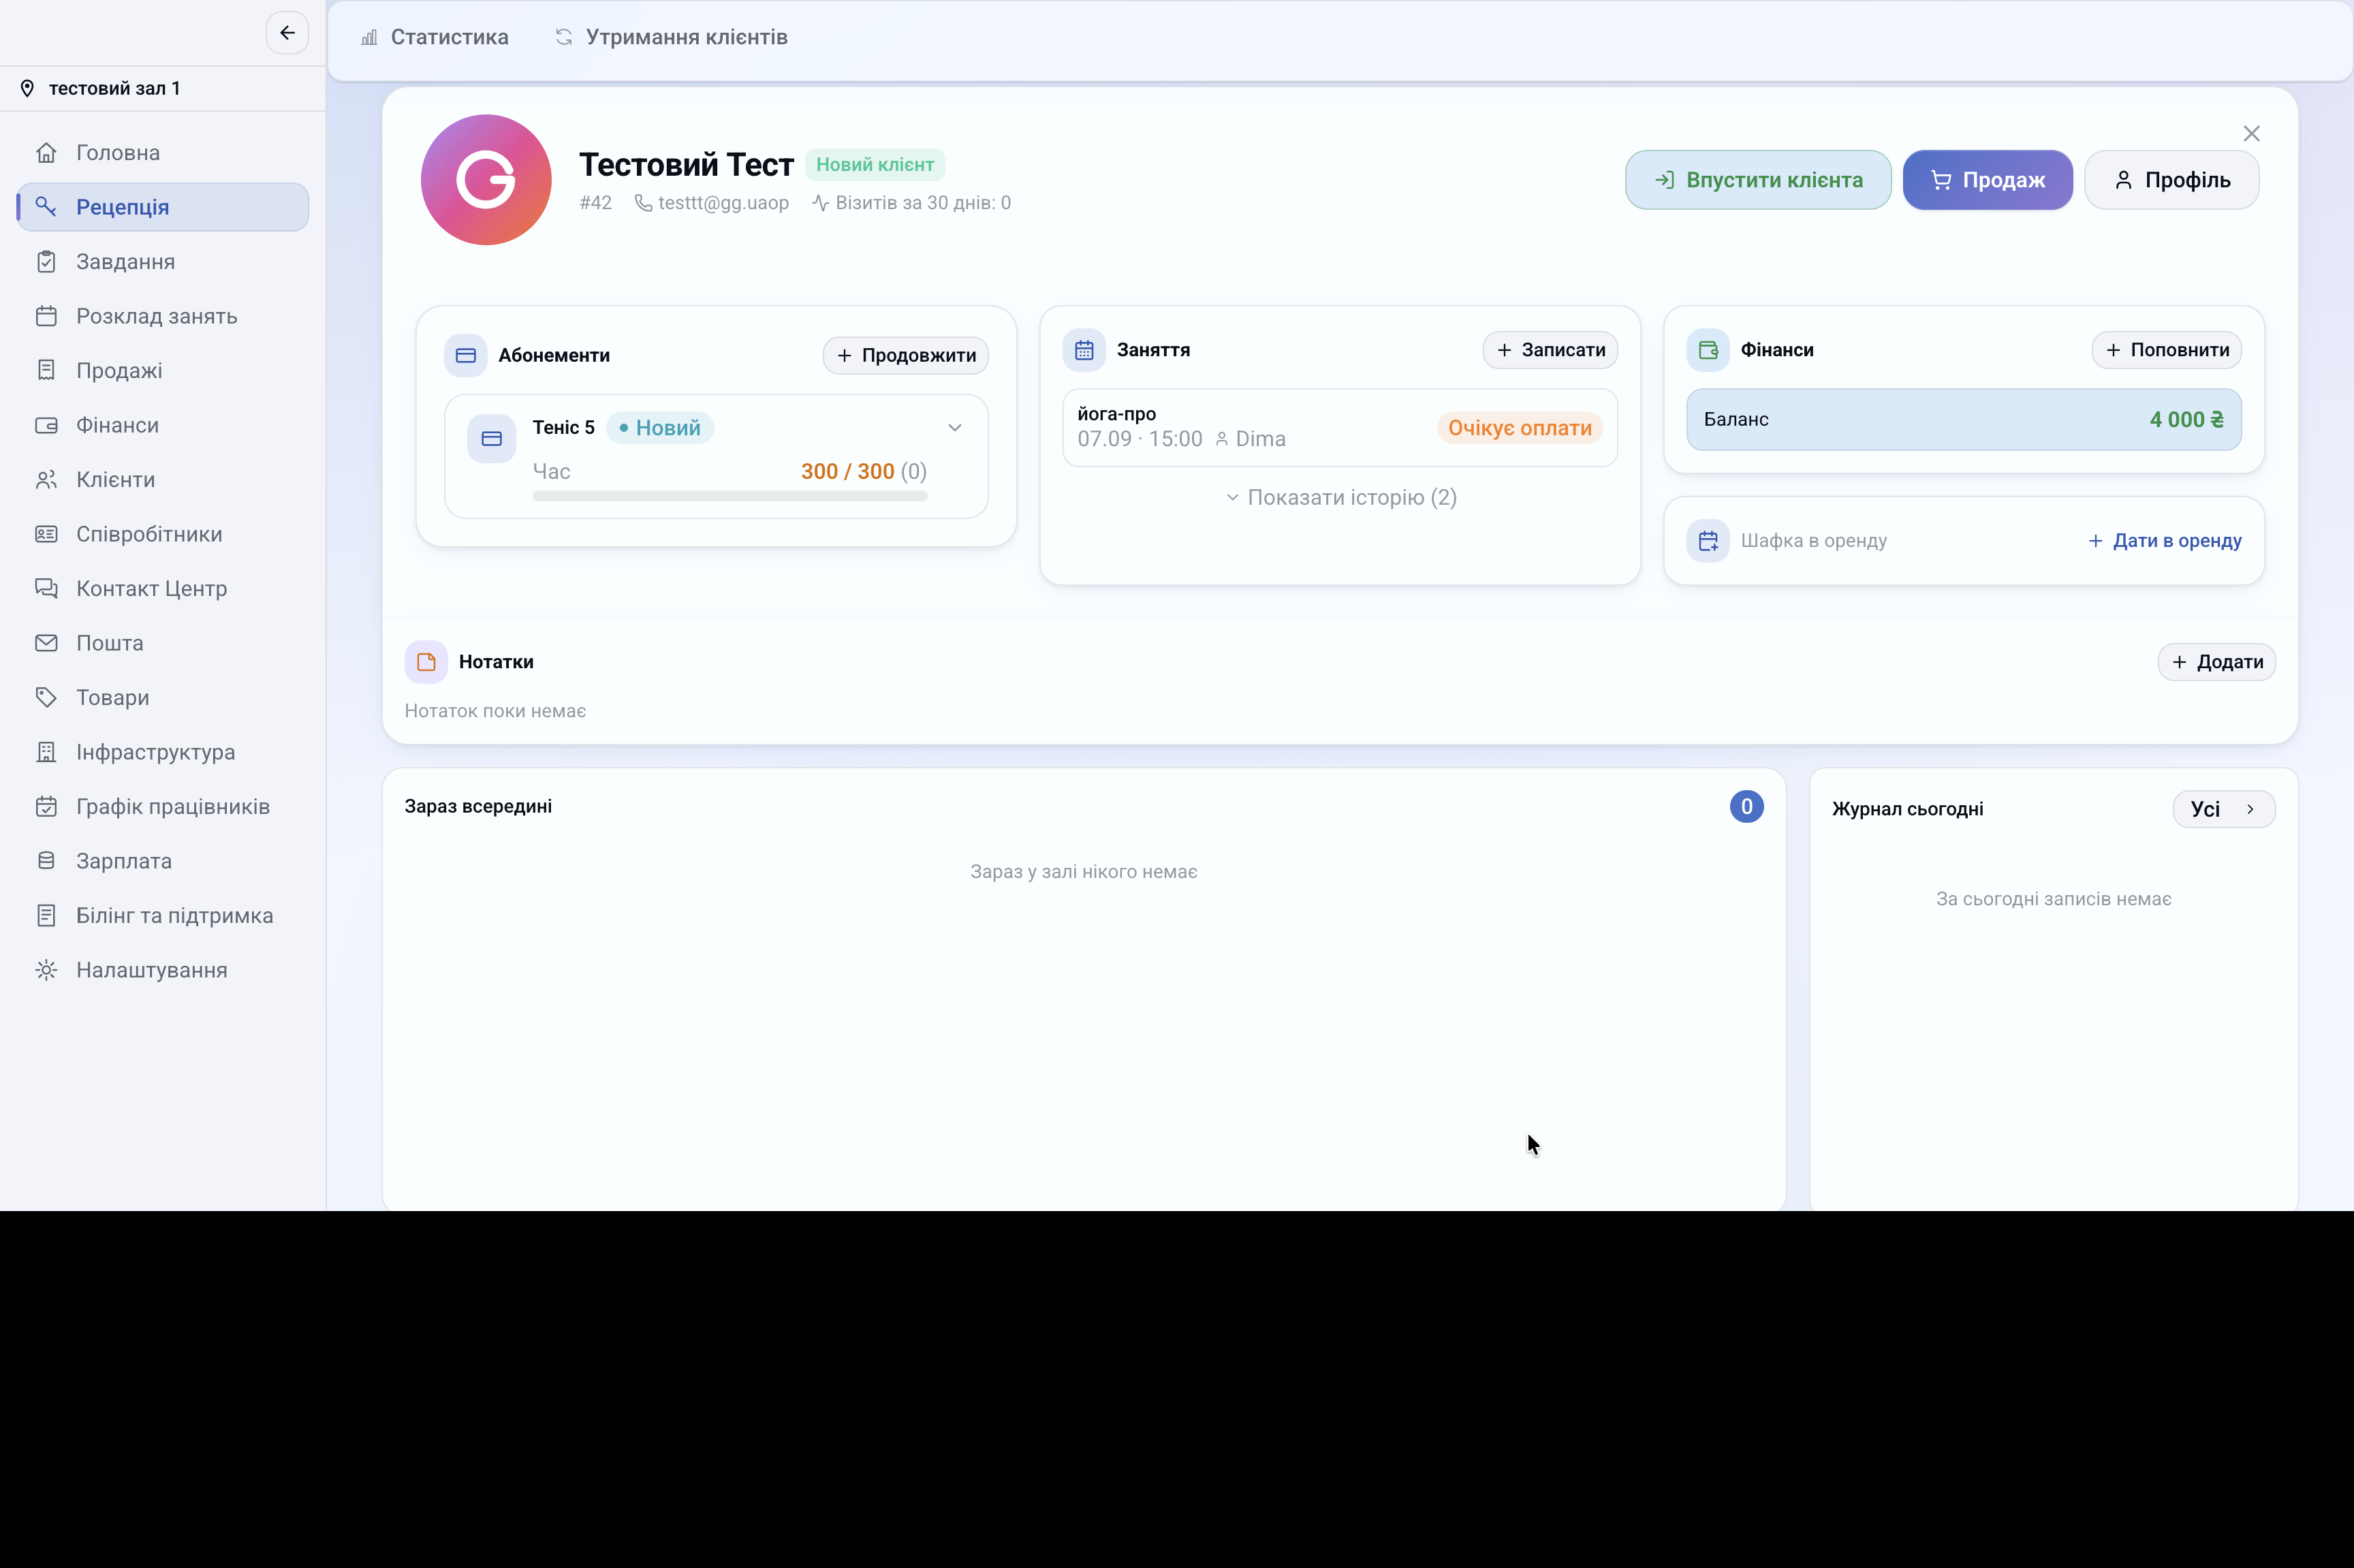Click the Продажі receipt icon

click(46, 371)
